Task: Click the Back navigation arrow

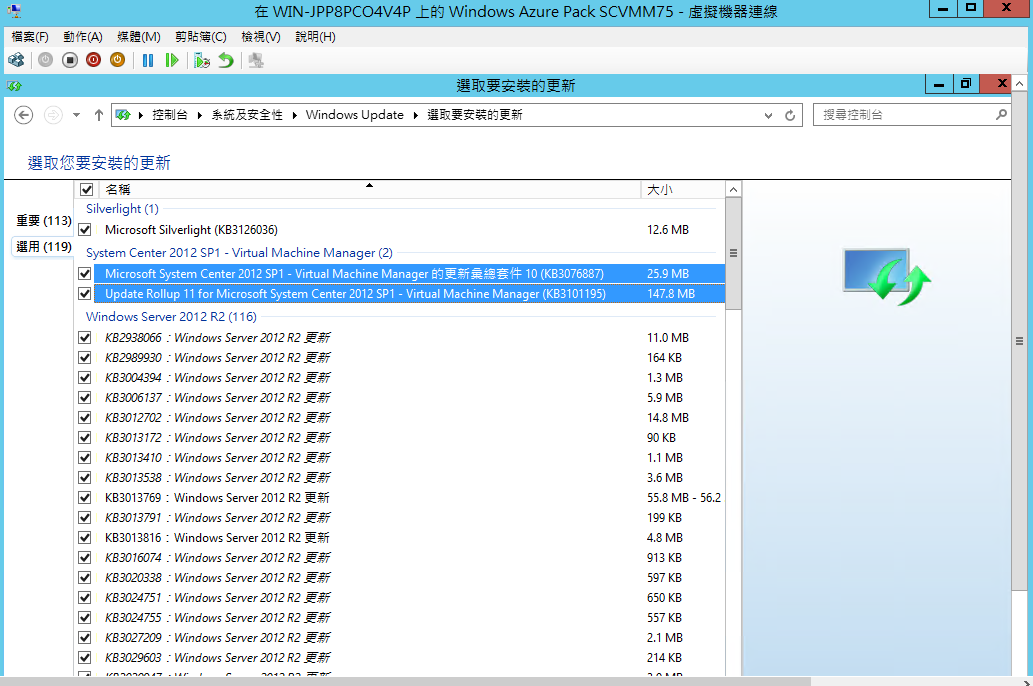Action: click(24, 115)
